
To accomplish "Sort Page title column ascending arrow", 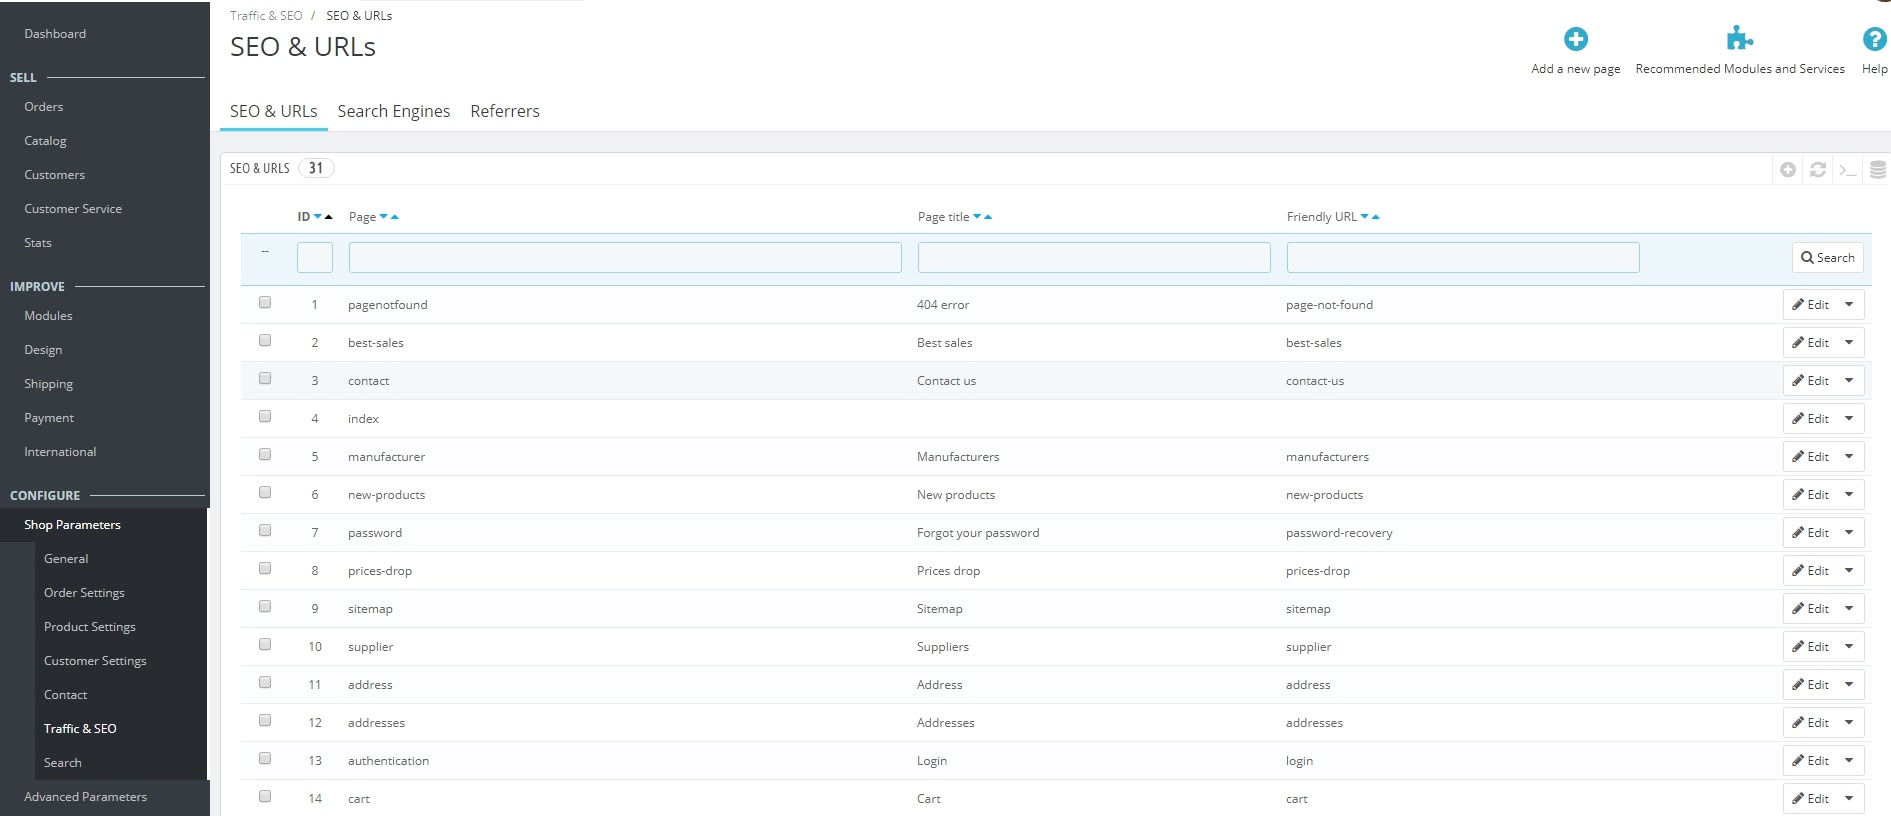I will (x=988, y=217).
